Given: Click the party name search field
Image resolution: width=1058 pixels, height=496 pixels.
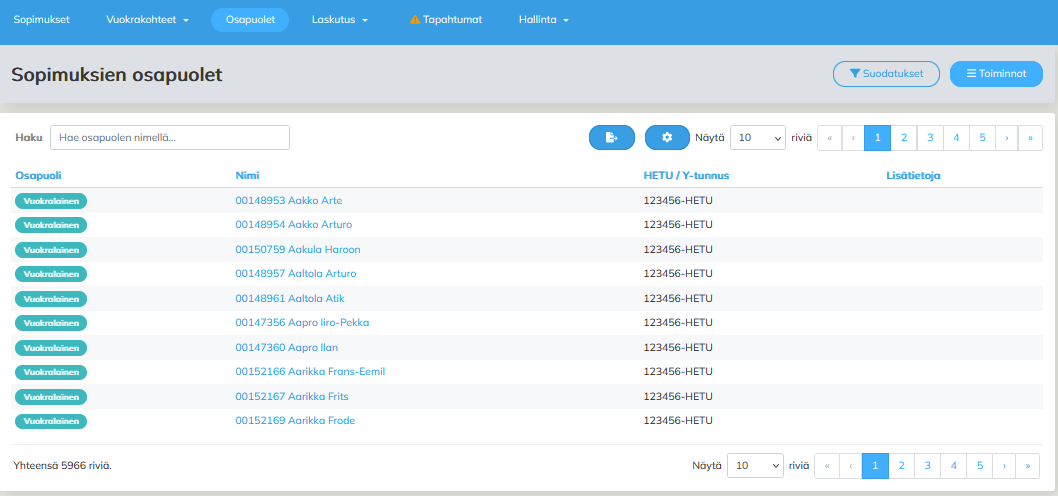Looking at the screenshot, I should 170,138.
